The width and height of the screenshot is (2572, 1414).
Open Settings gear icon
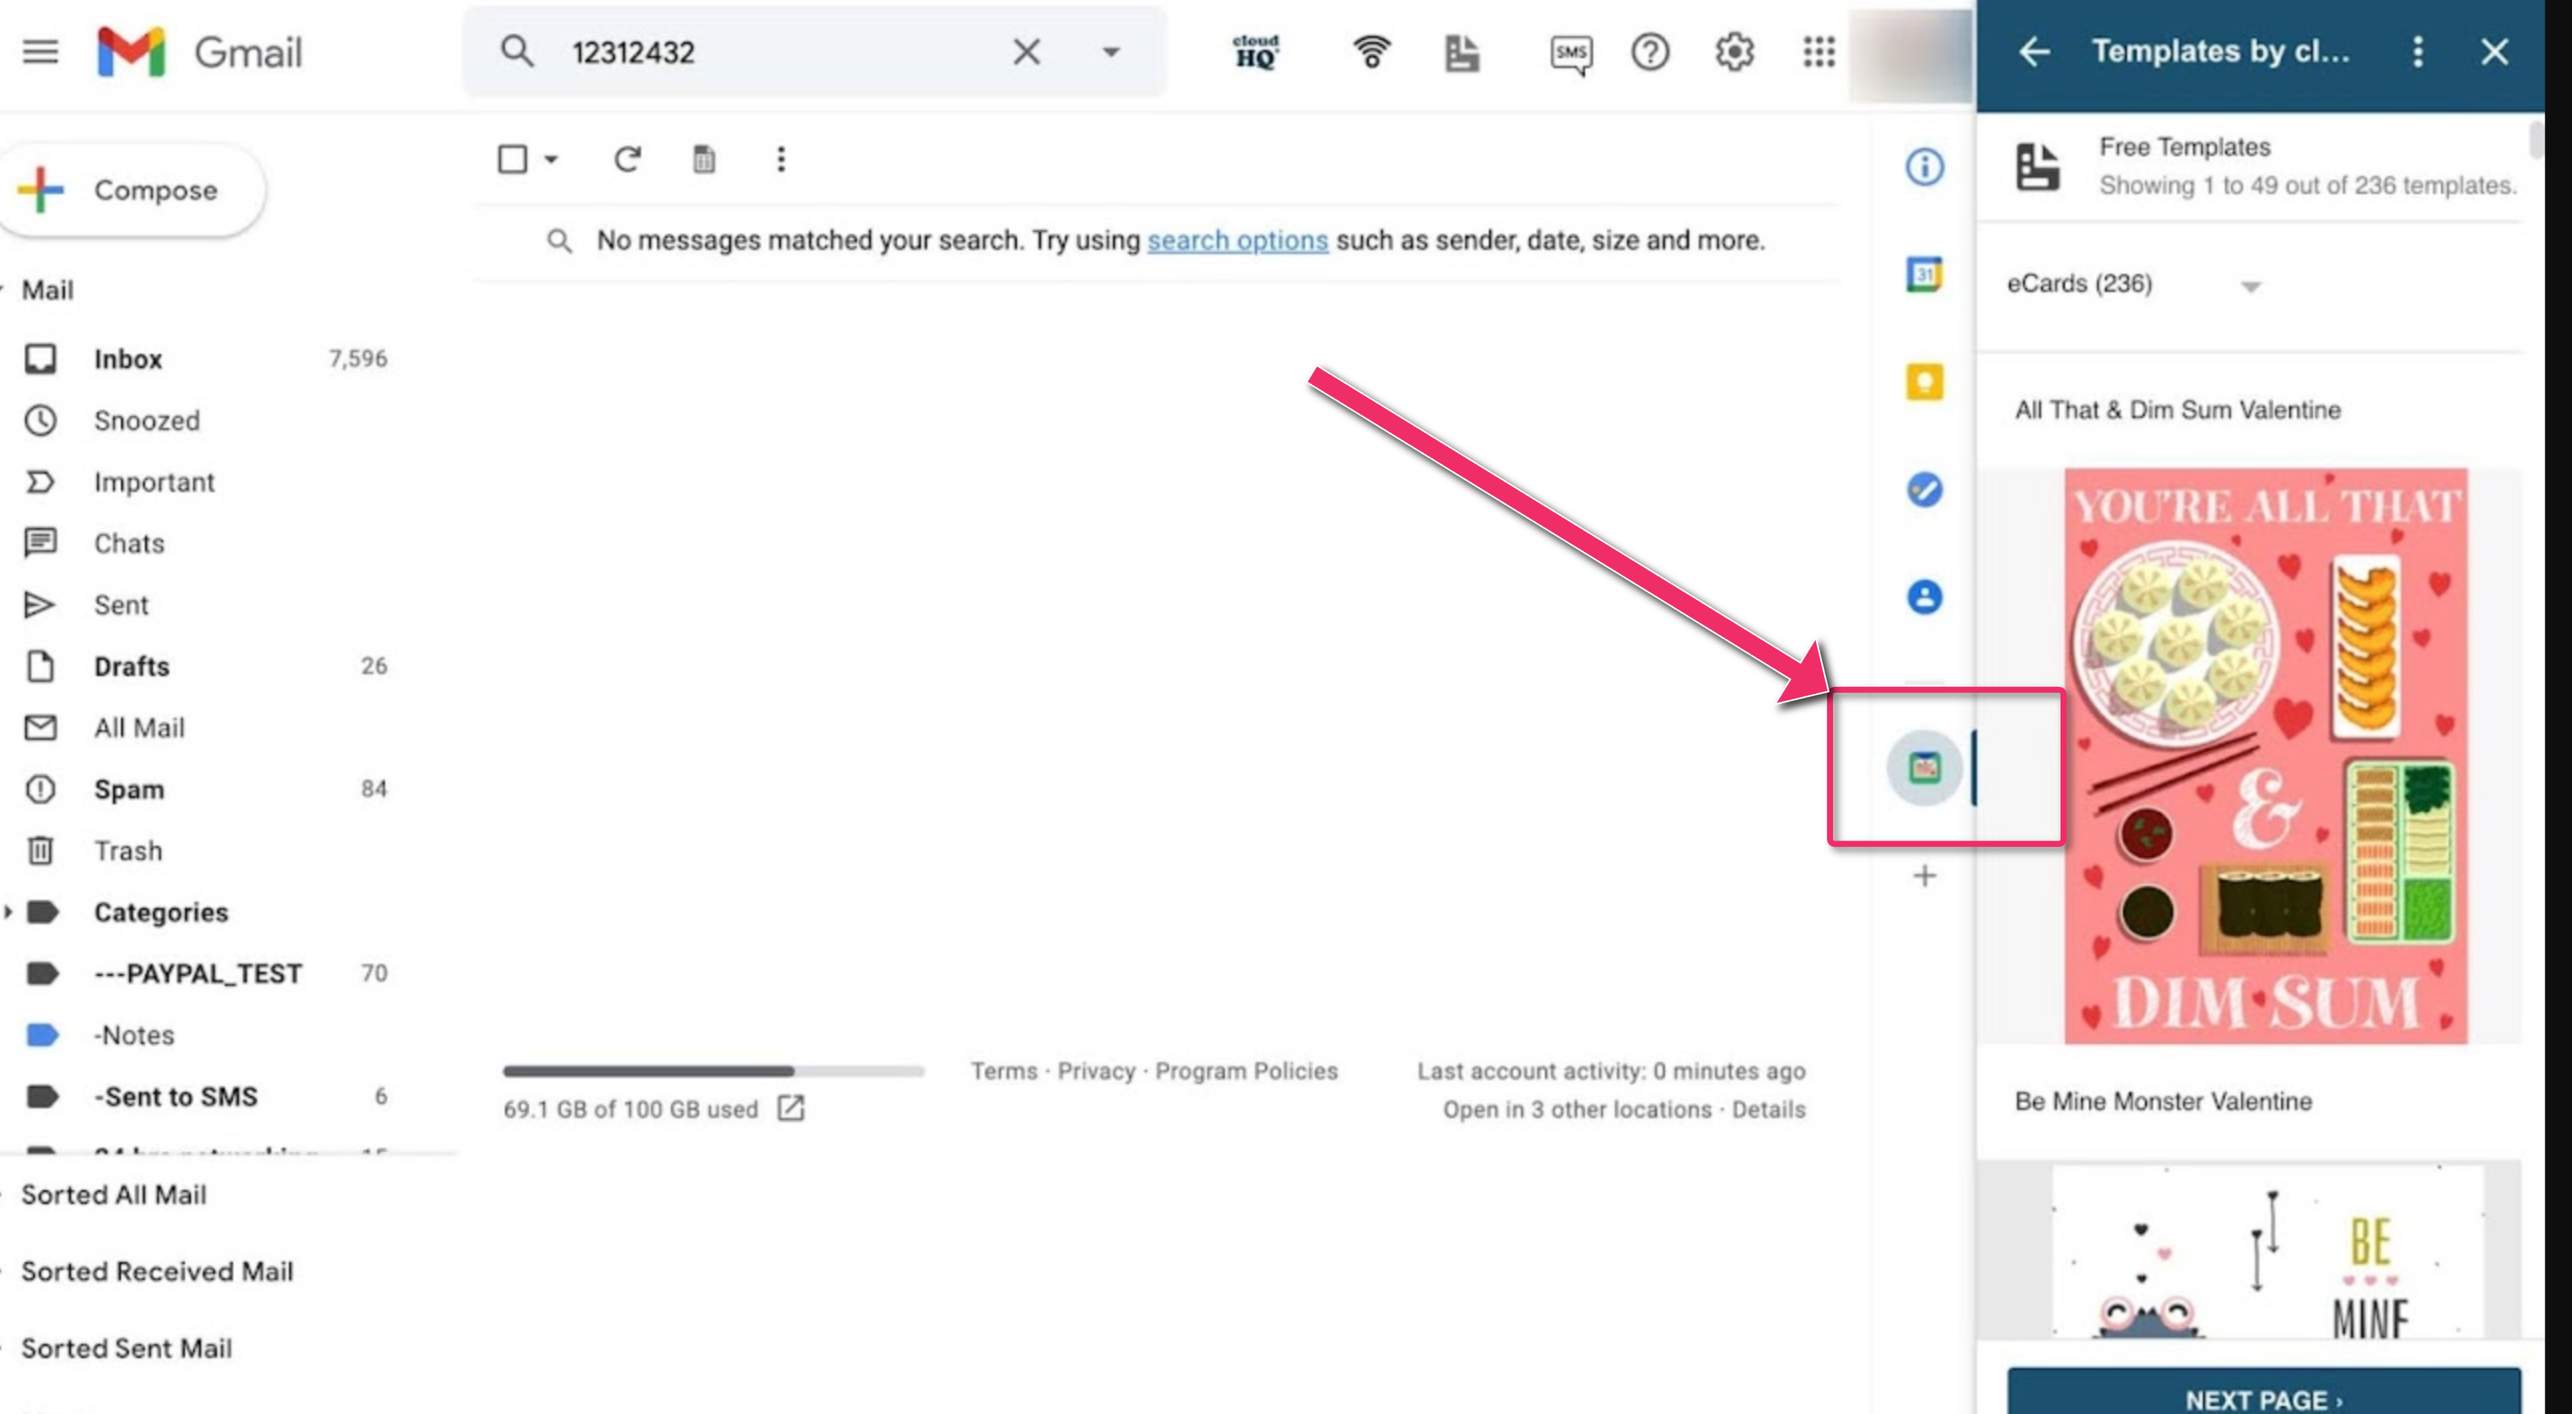(x=1734, y=51)
